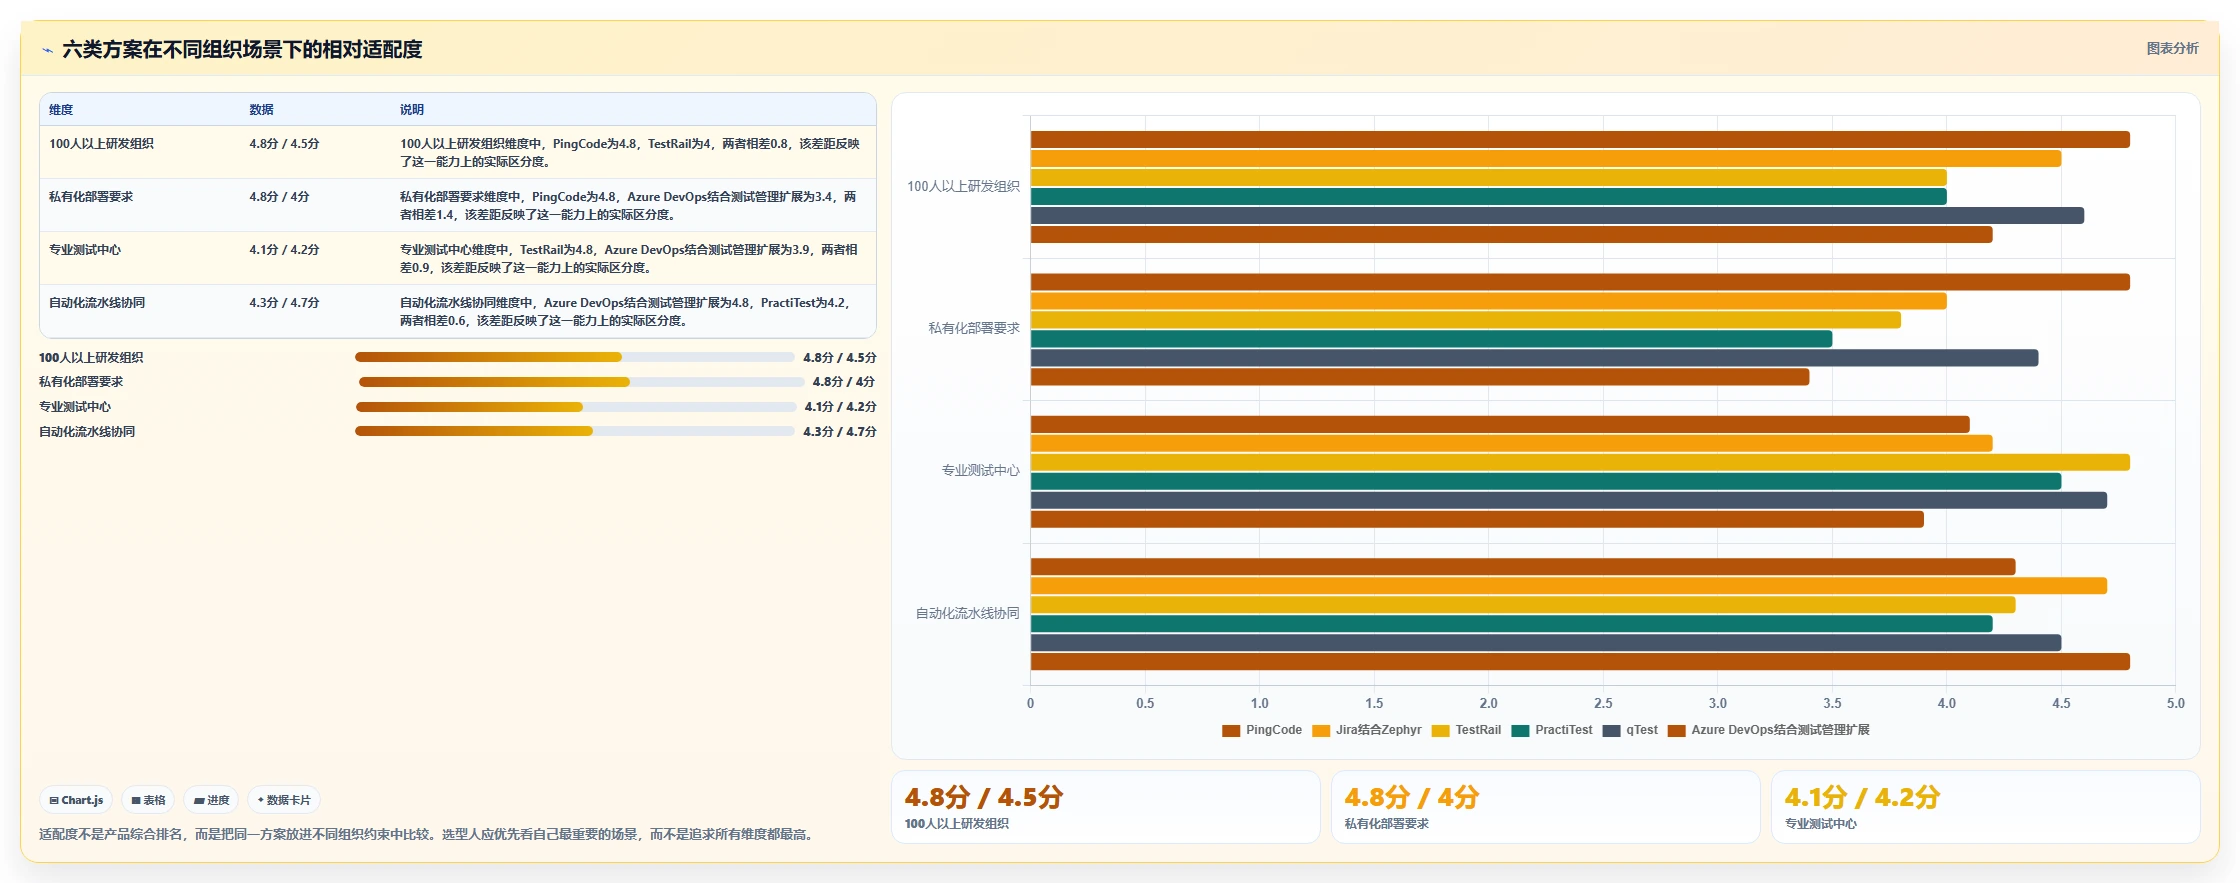This screenshot has width=2240, height=883.
Task: Click table value 4.8分 / 4分
Action: 279,197
